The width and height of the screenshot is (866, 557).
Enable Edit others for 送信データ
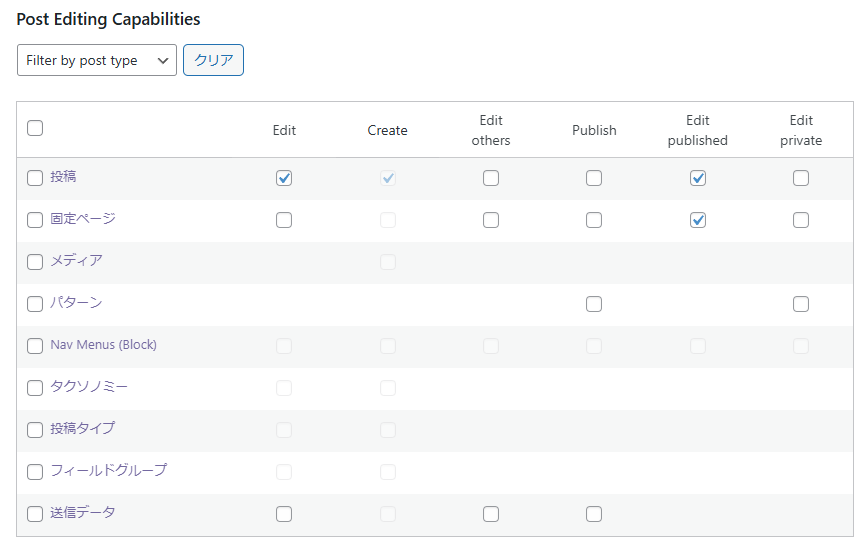(x=491, y=514)
